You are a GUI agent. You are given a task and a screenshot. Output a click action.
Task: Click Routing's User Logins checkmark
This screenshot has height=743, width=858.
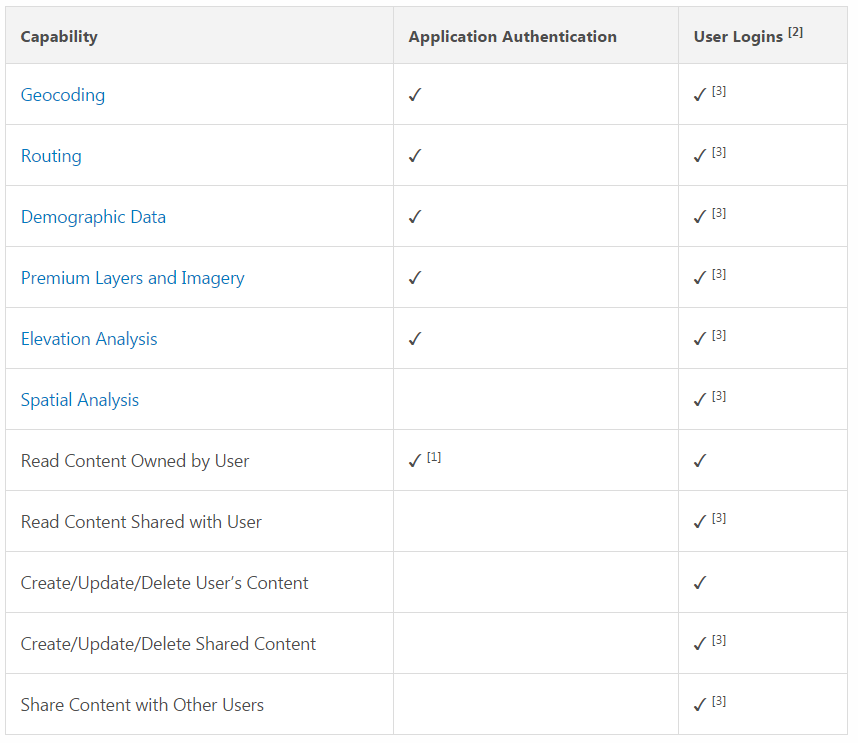pos(700,156)
